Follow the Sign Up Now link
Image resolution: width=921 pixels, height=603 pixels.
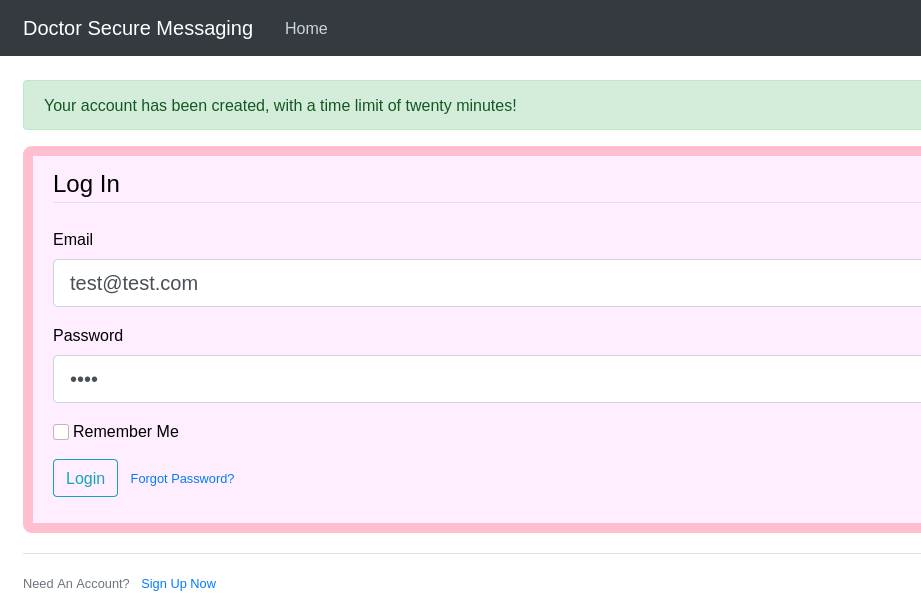click(178, 584)
